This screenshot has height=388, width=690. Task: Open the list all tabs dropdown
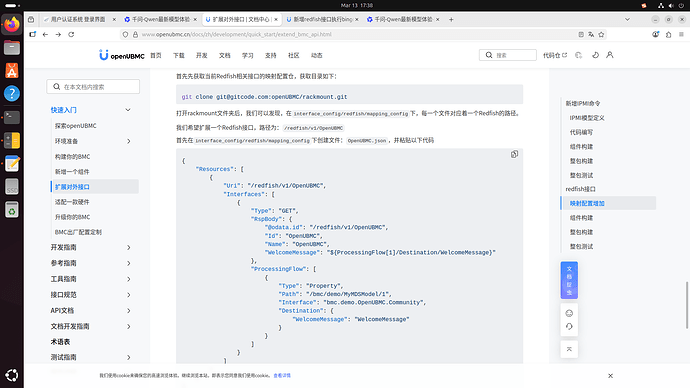pyautogui.click(x=628, y=19)
